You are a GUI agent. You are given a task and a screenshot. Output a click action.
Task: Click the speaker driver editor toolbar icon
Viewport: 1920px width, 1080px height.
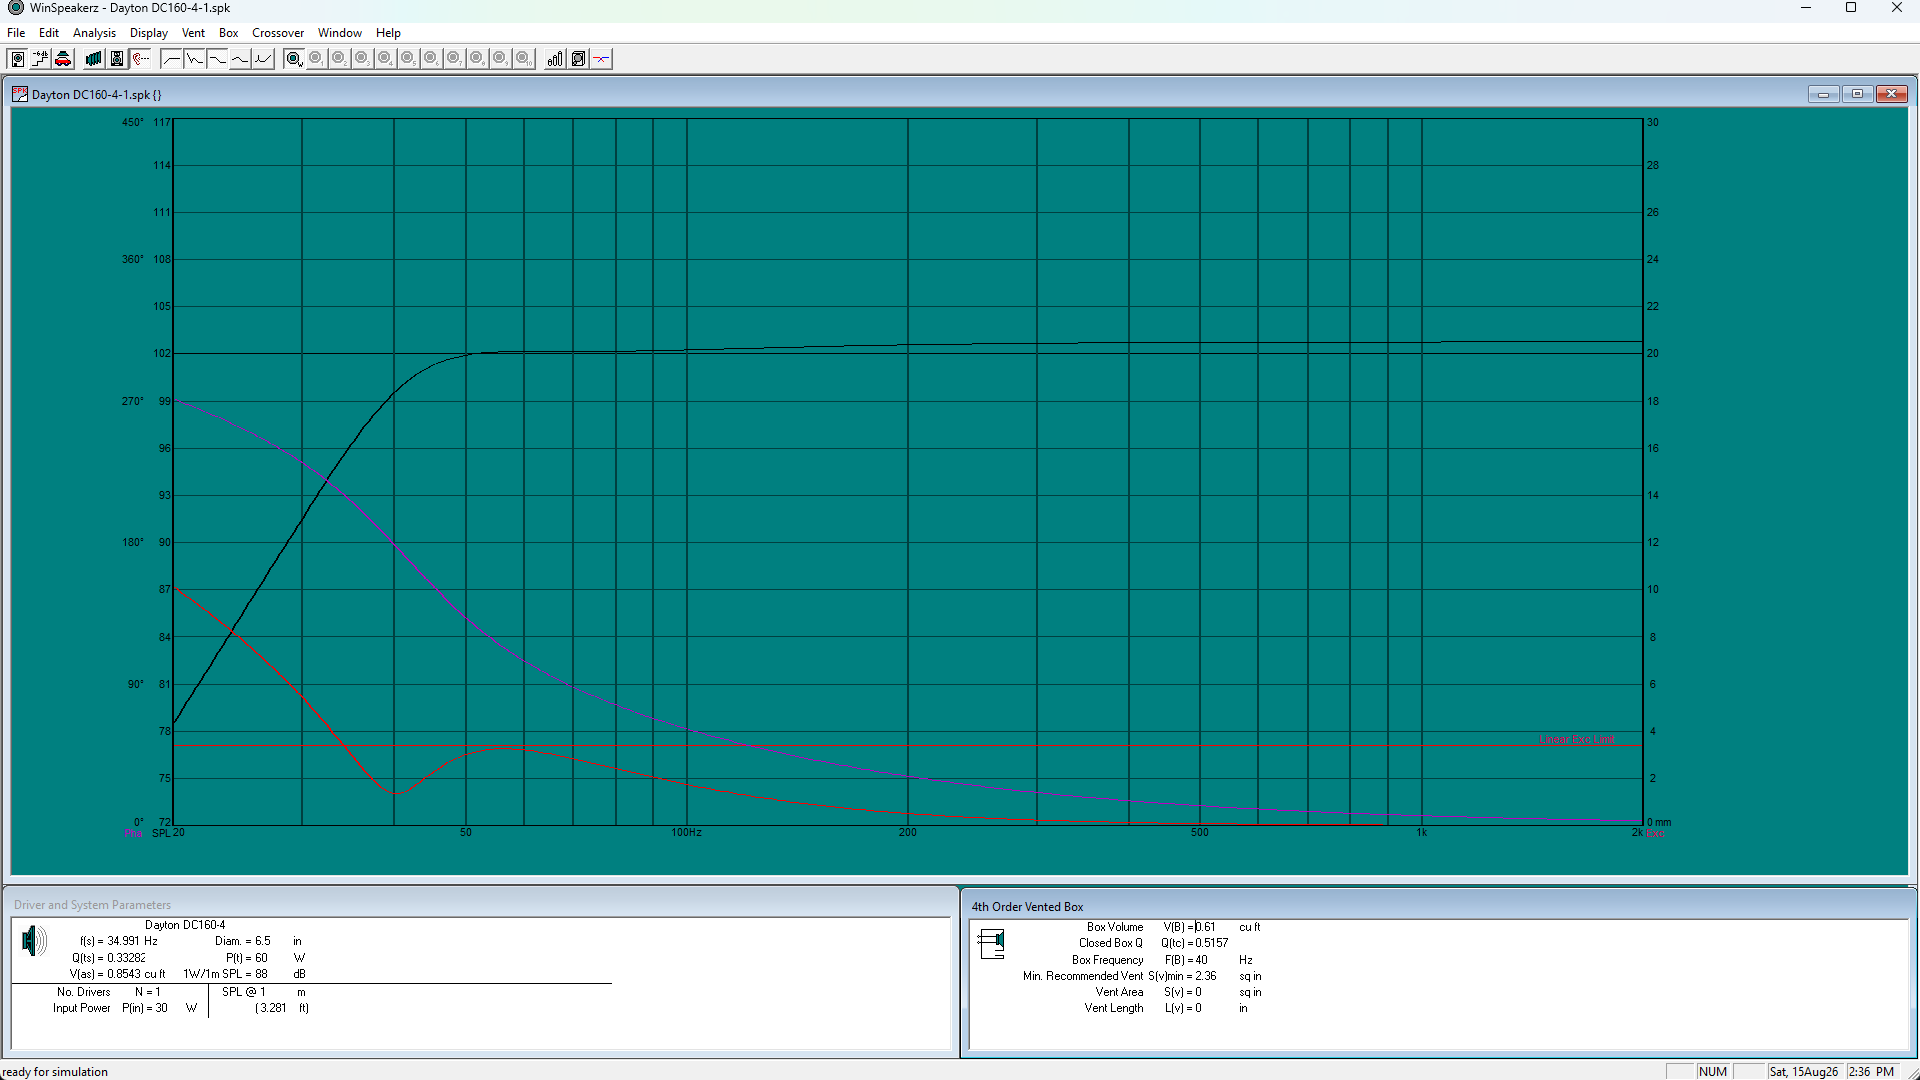tap(17, 59)
